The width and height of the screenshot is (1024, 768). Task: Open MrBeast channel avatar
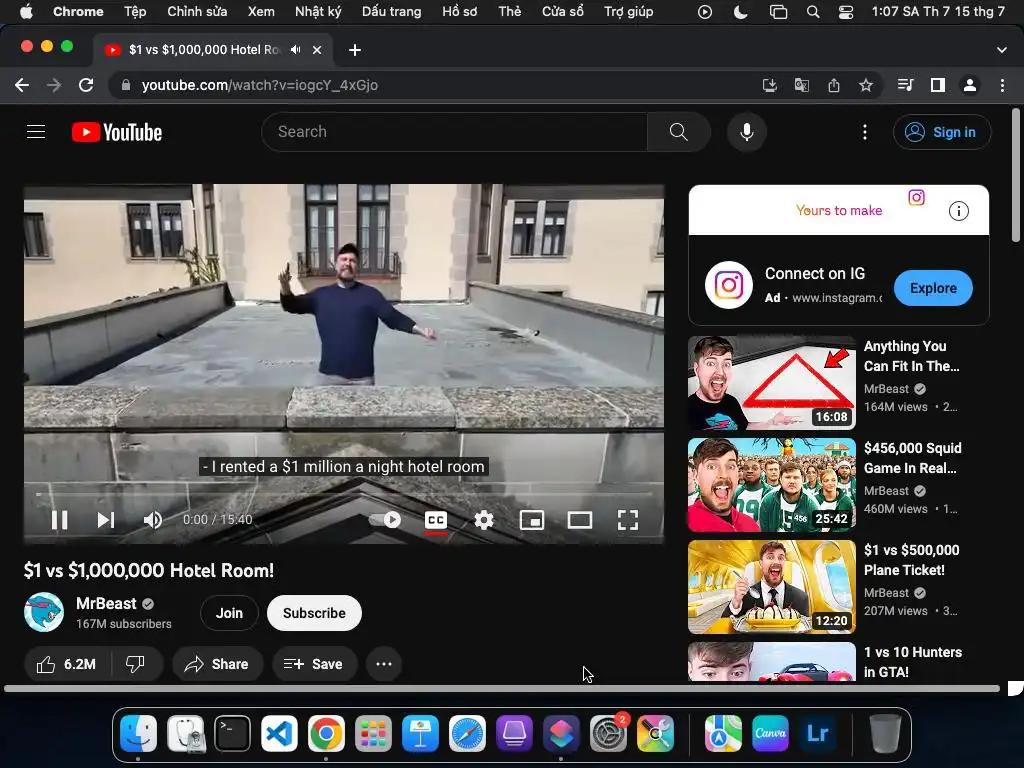click(44, 613)
